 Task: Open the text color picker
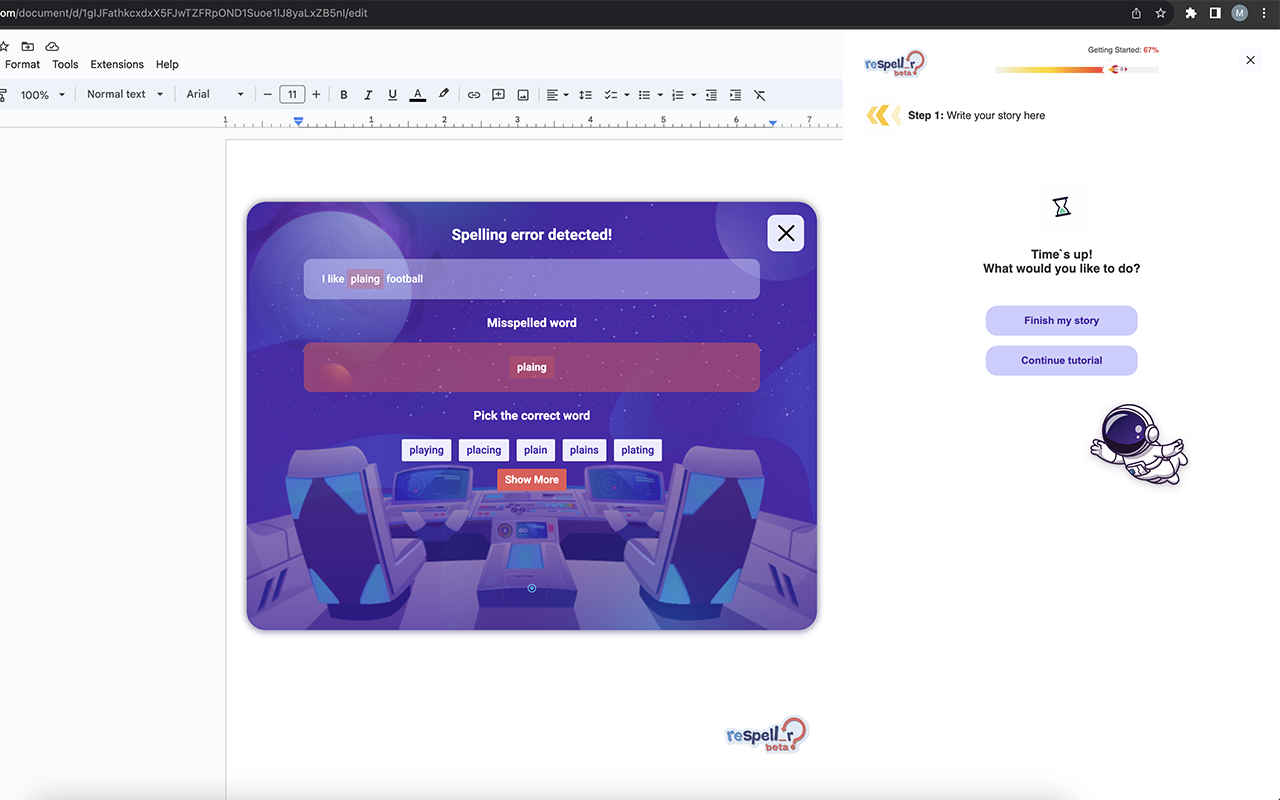tap(418, 95)
